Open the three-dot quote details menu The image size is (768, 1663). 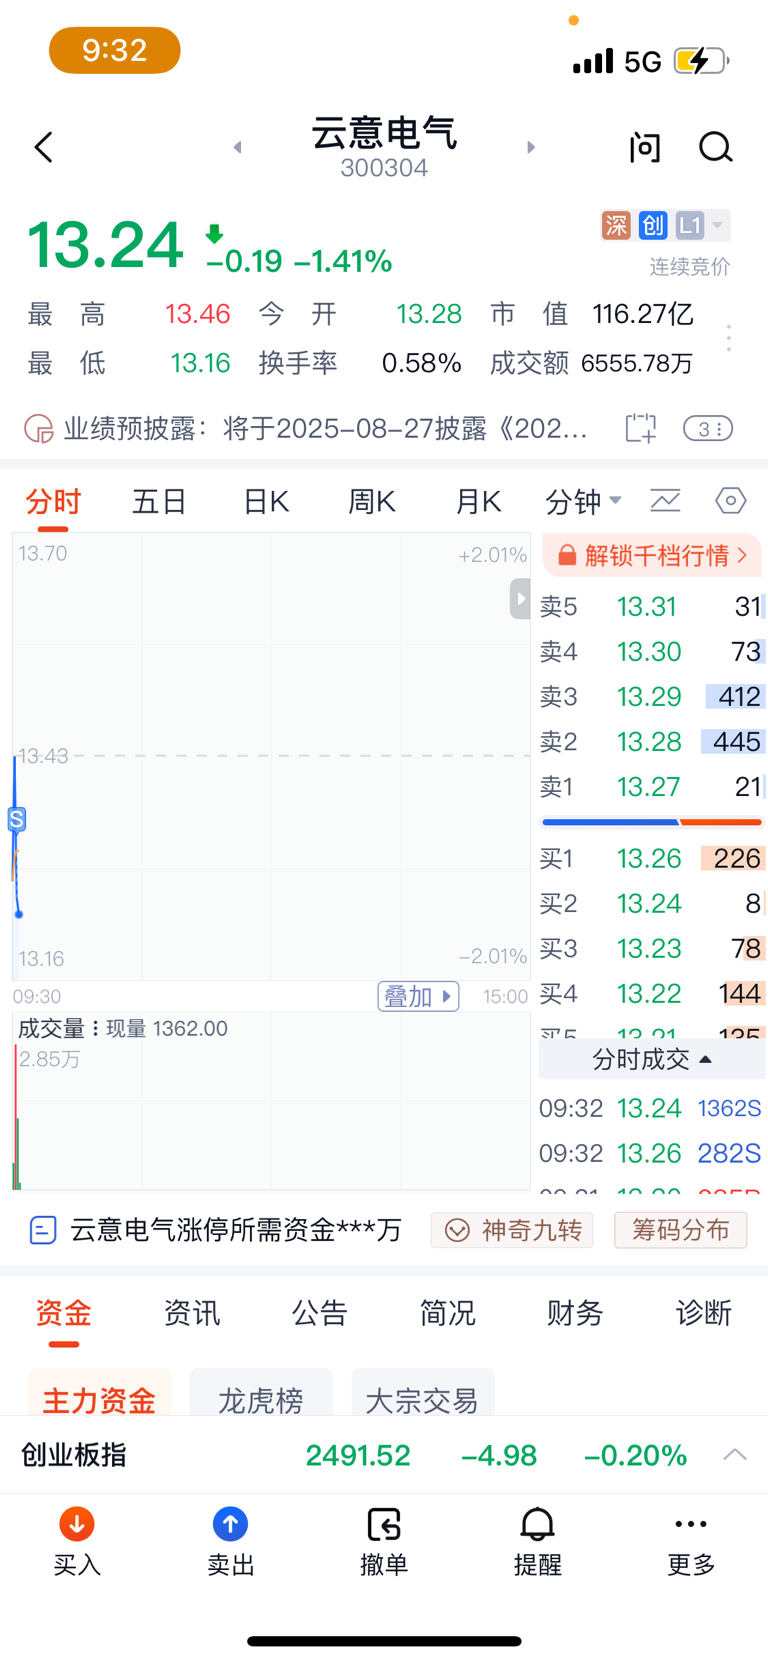[x=729, y=338]
